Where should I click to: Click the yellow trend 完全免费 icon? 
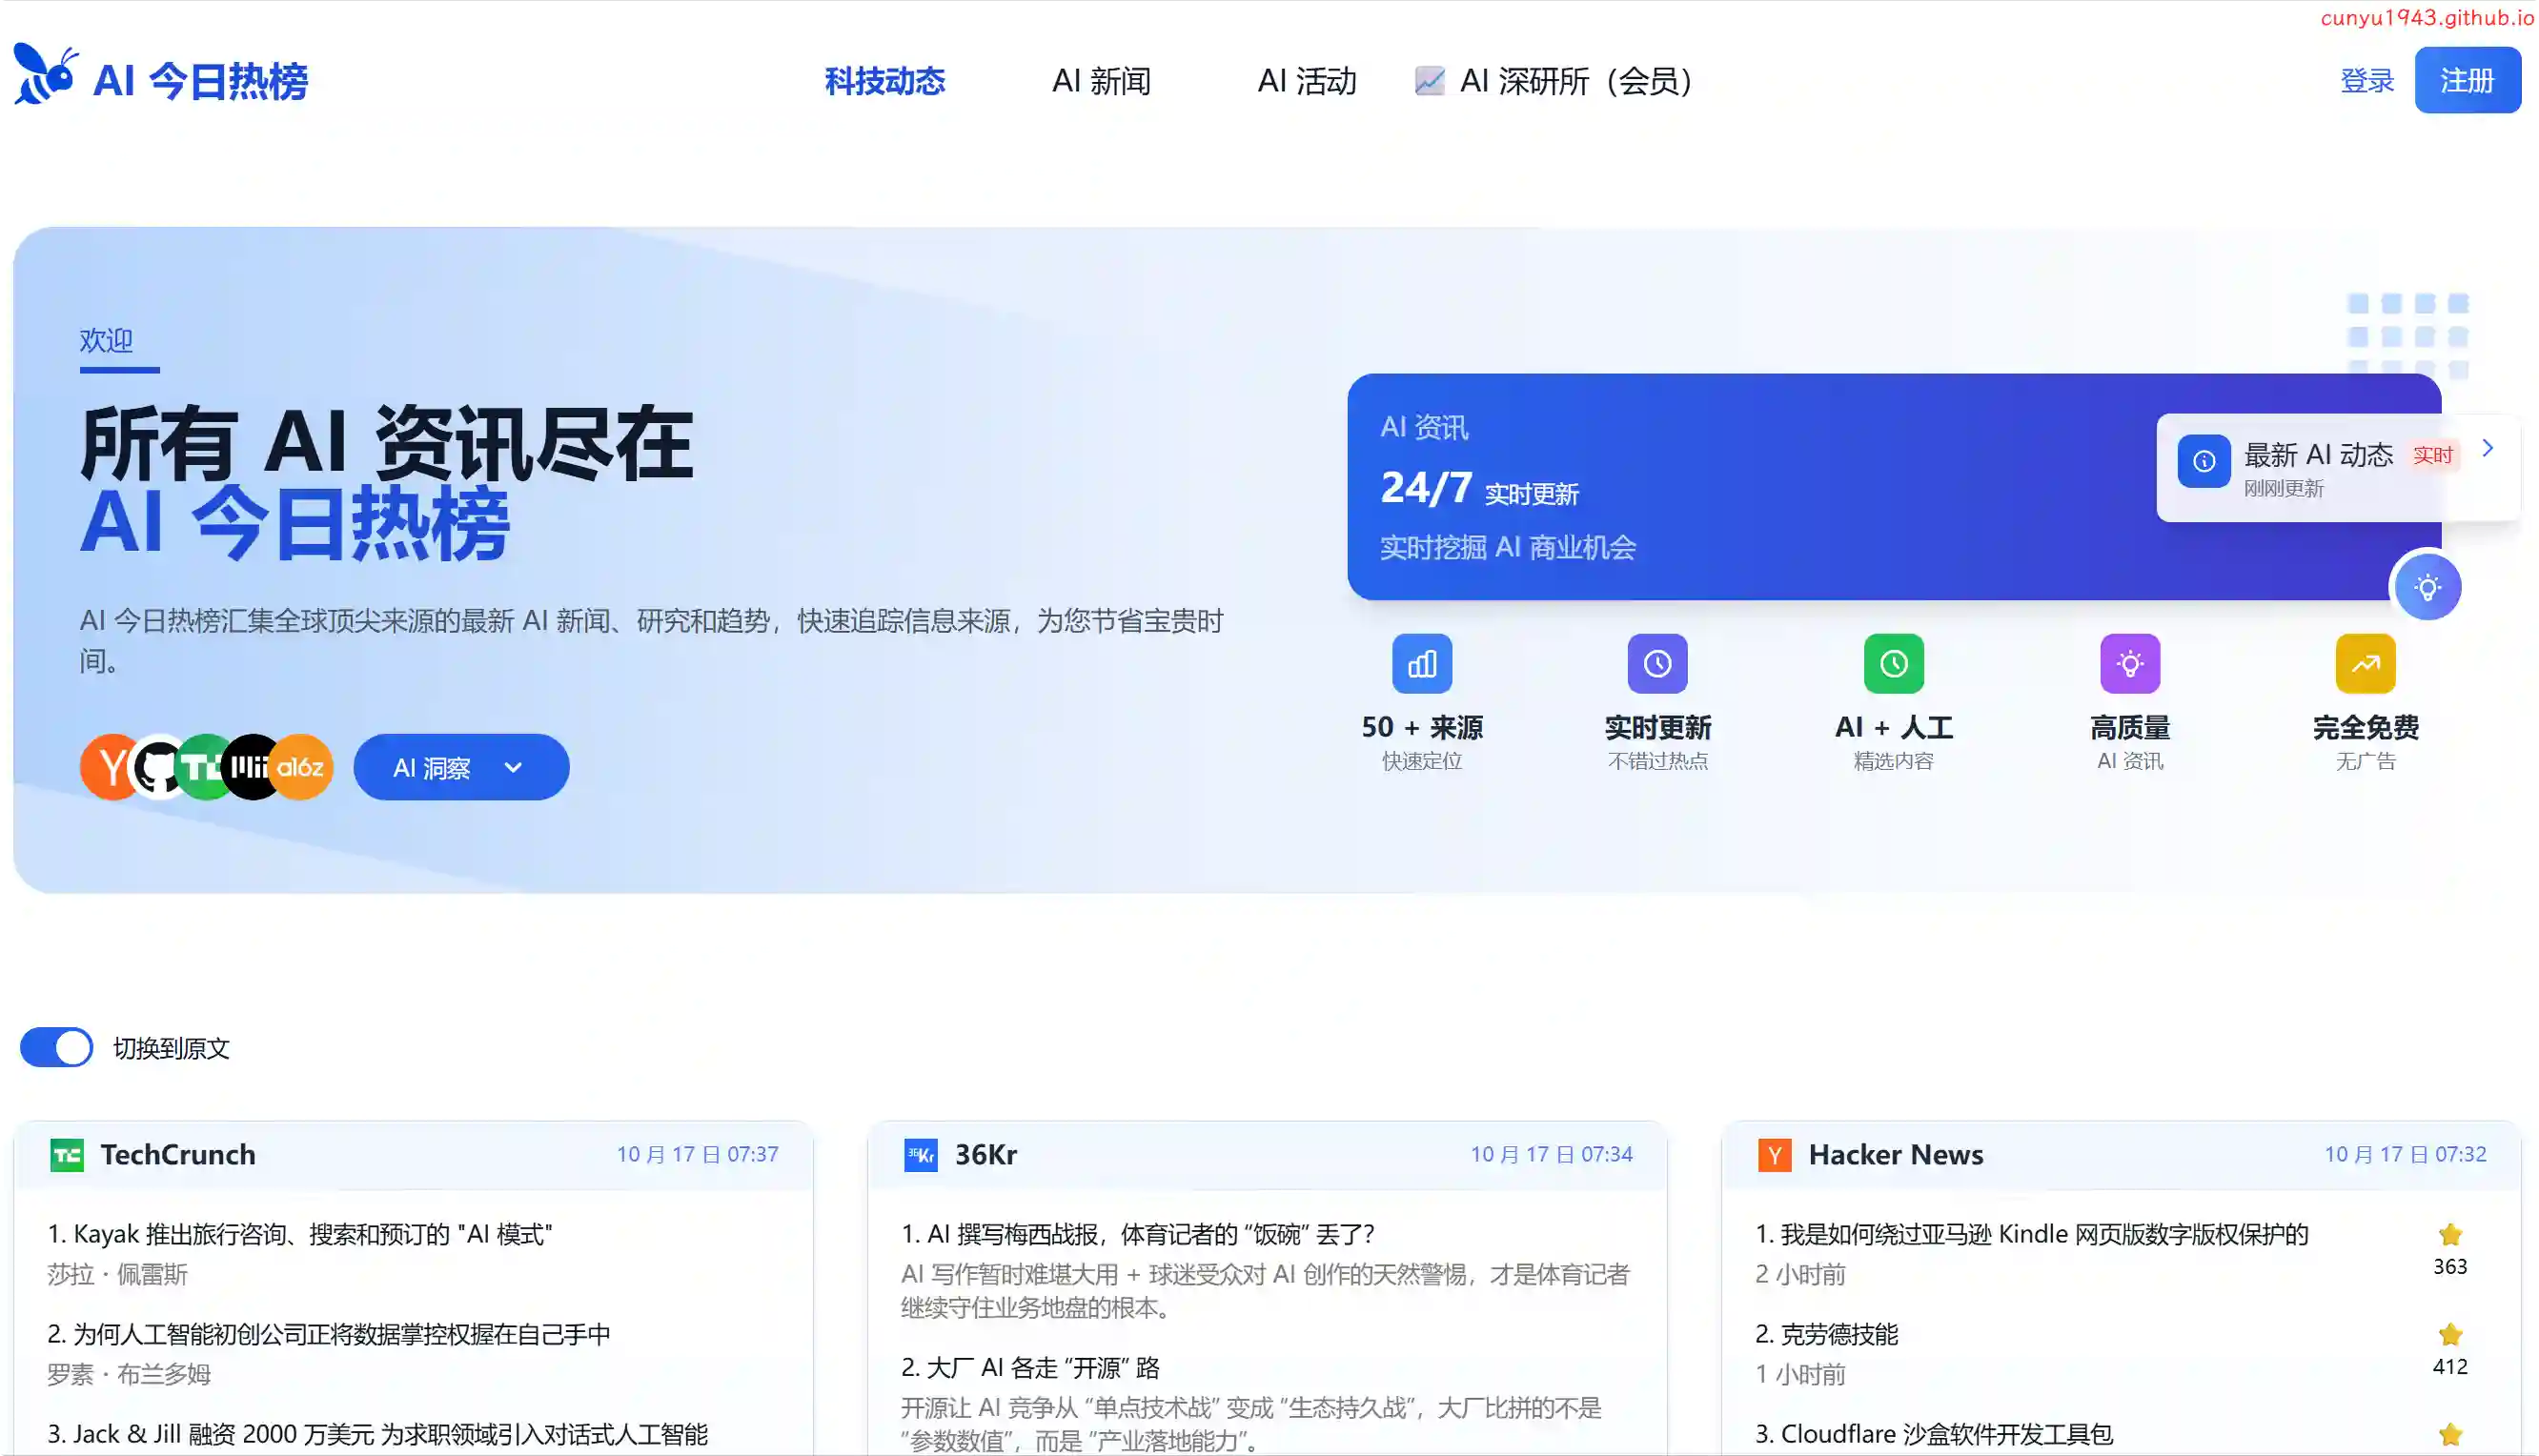coord(2365,663)
